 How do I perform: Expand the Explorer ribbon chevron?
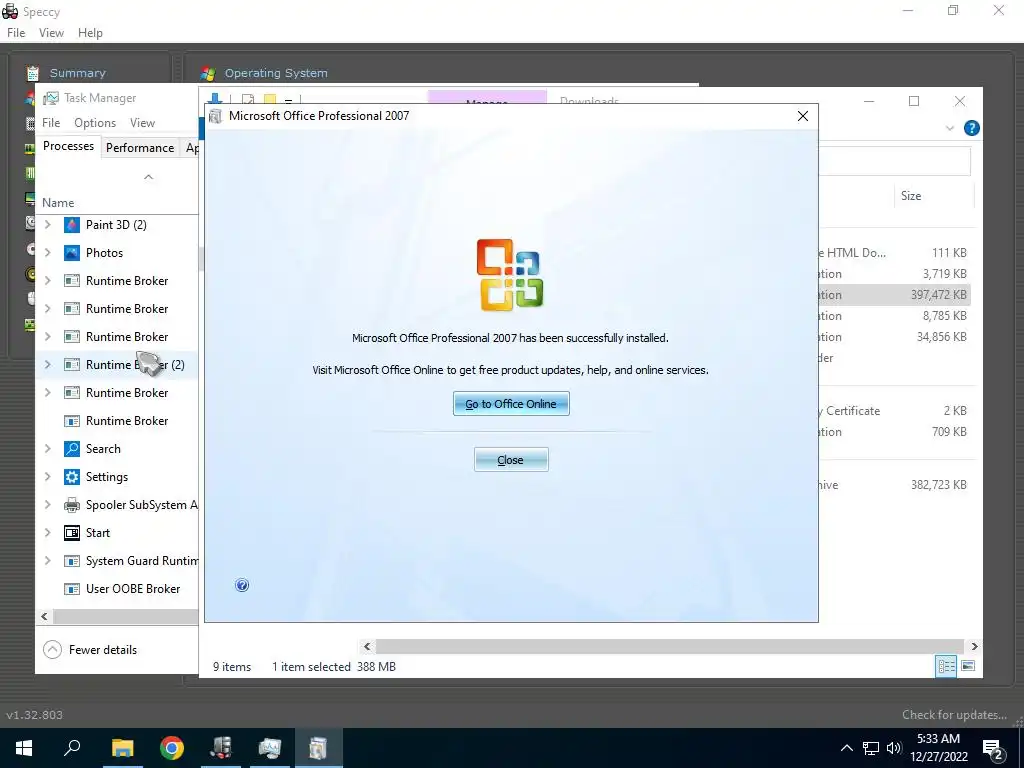click(x=950, y=129)
